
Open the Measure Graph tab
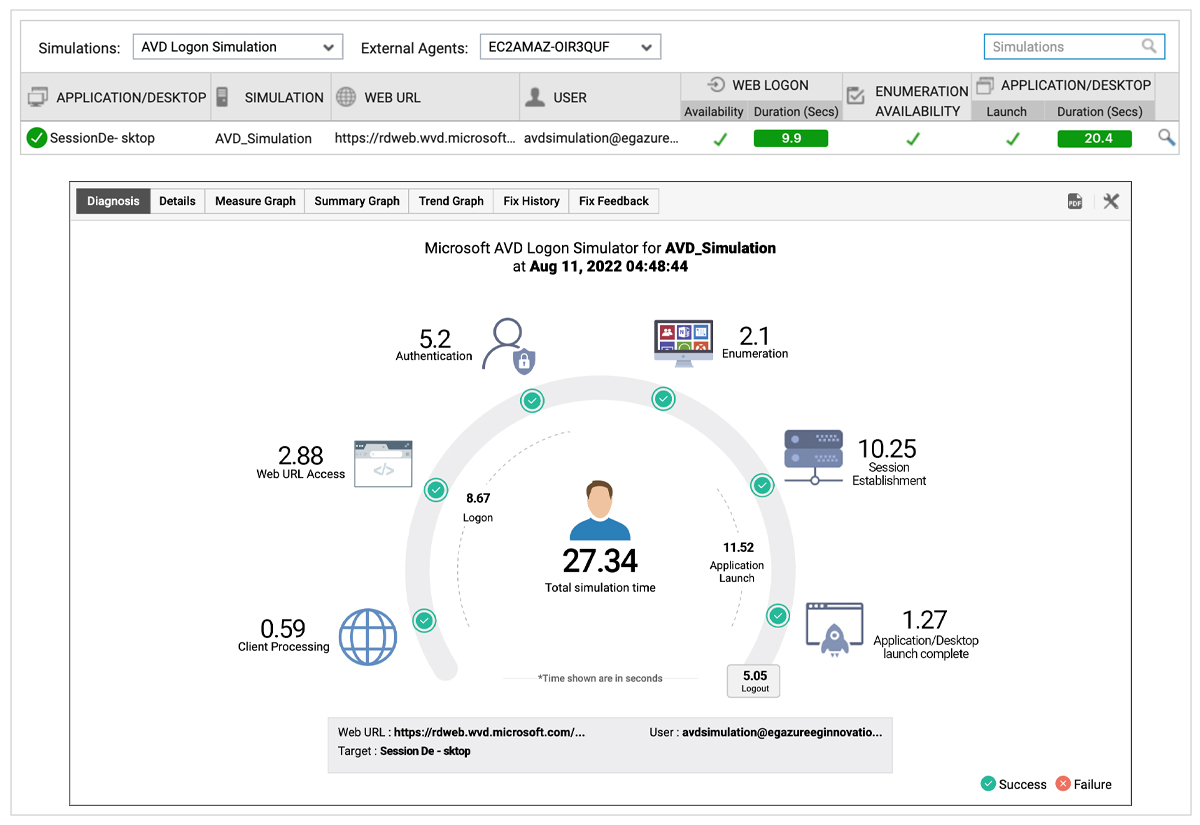(255, 201)
